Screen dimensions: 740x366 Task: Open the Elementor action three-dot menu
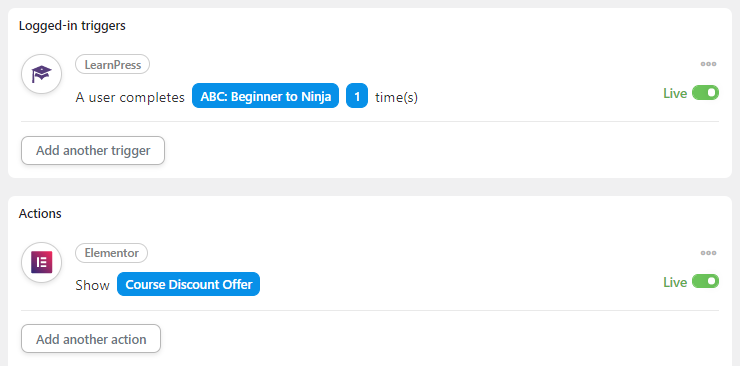(x=708, y=253)
